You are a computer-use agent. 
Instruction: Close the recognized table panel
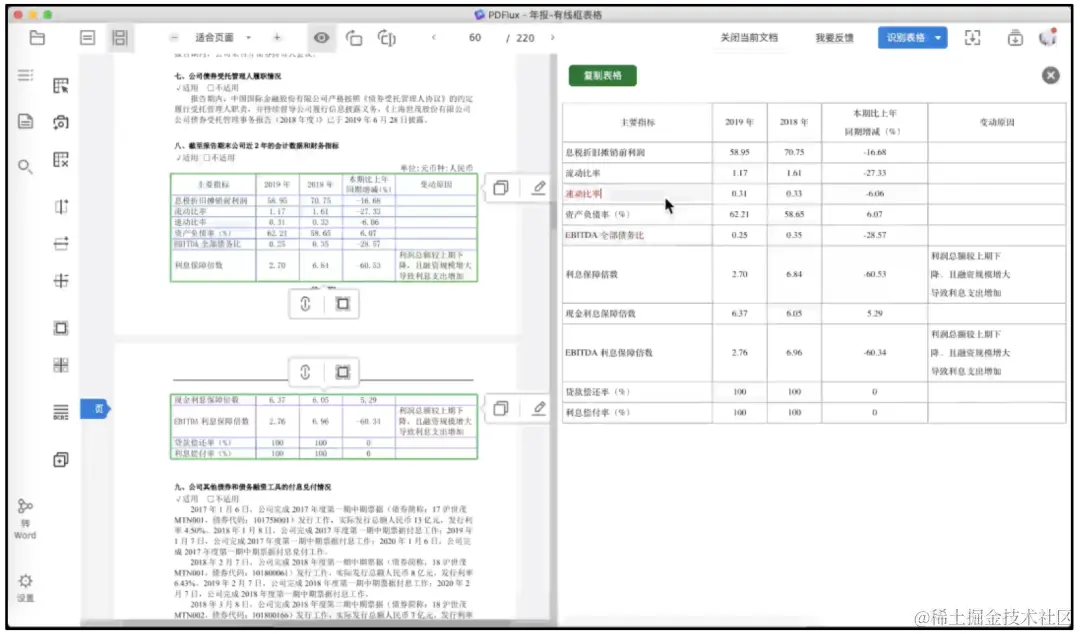click(1050, 75)
